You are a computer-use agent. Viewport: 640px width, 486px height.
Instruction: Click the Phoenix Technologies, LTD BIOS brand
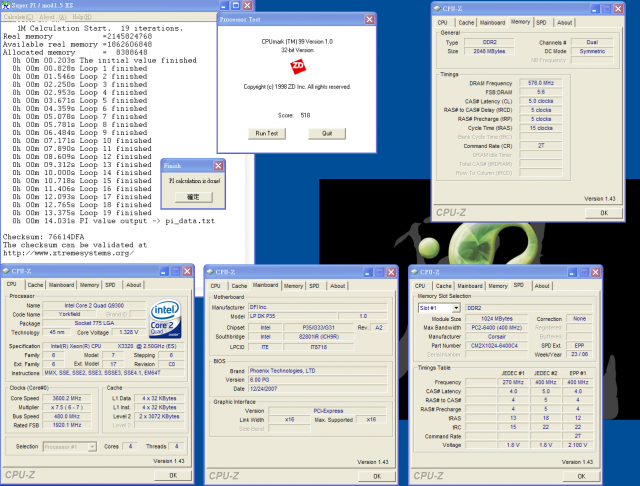318,371
